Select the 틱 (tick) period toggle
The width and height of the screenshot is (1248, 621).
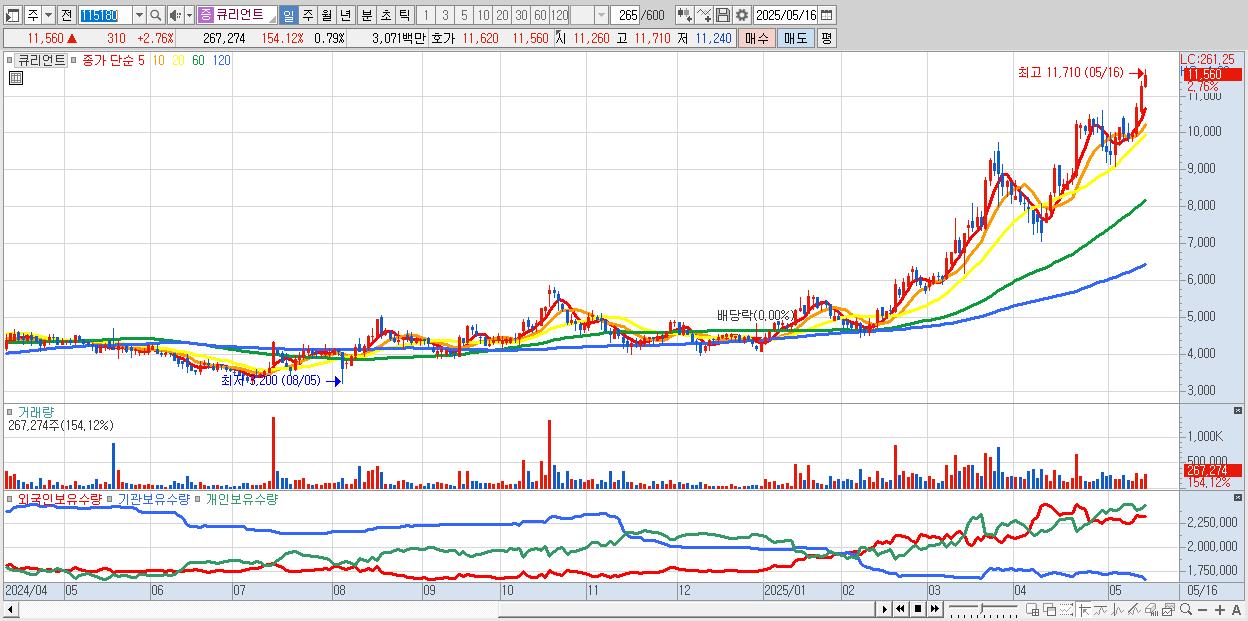(x=404, y=15)
